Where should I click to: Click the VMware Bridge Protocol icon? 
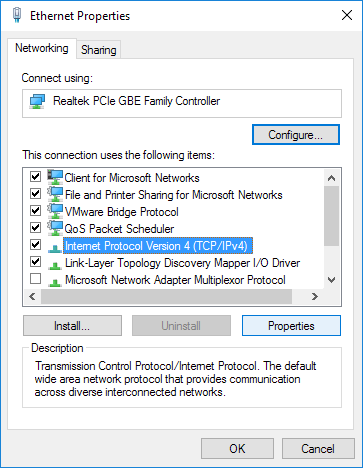coord(55,211)
